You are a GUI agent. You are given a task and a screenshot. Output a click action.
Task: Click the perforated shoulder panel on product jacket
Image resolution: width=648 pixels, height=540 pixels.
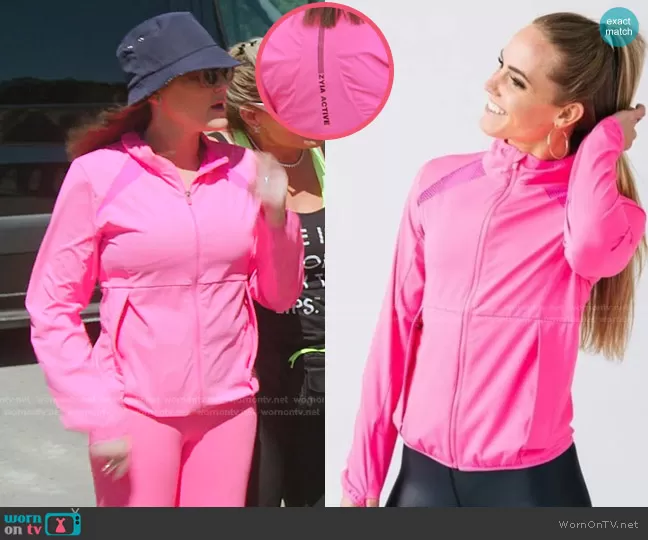450,178
